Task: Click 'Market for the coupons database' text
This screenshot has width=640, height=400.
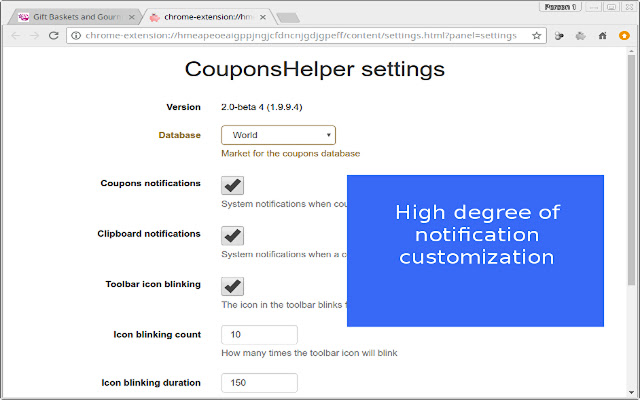Action: point(291,153)
